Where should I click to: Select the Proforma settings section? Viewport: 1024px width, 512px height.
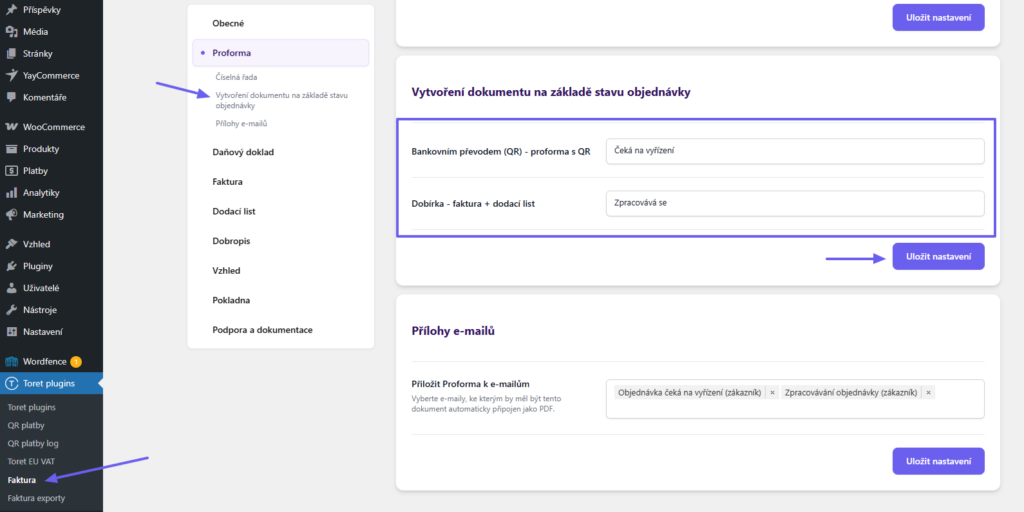(x=281, y=53)
